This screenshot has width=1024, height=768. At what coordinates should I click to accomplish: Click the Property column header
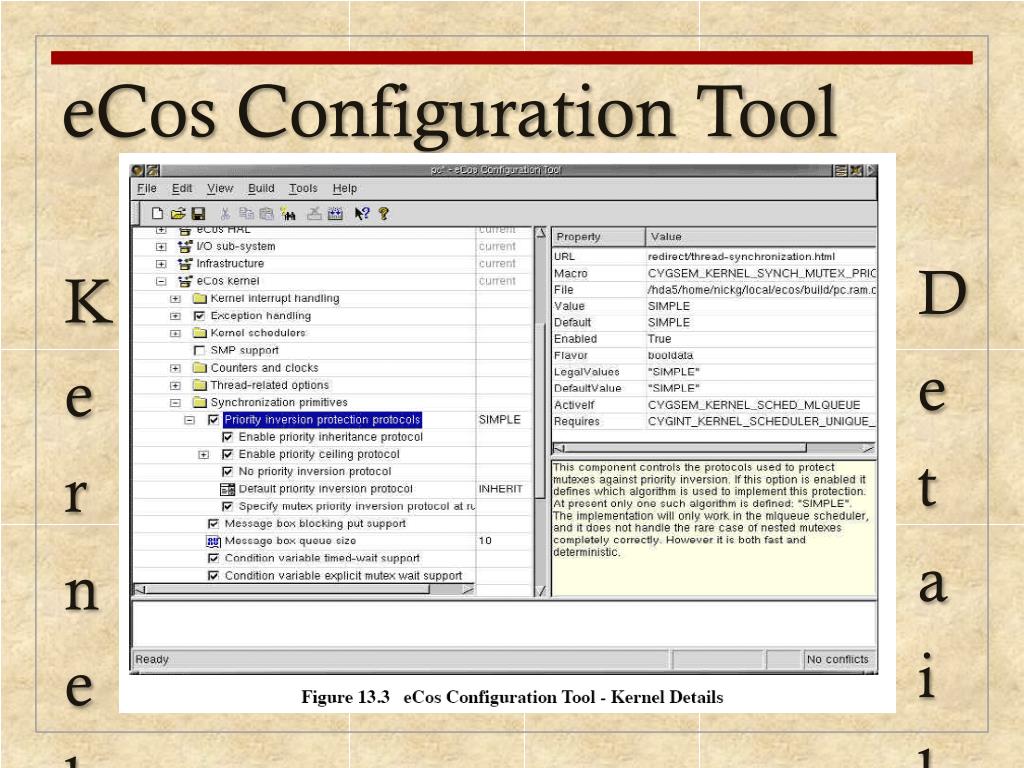pos(599,237)
